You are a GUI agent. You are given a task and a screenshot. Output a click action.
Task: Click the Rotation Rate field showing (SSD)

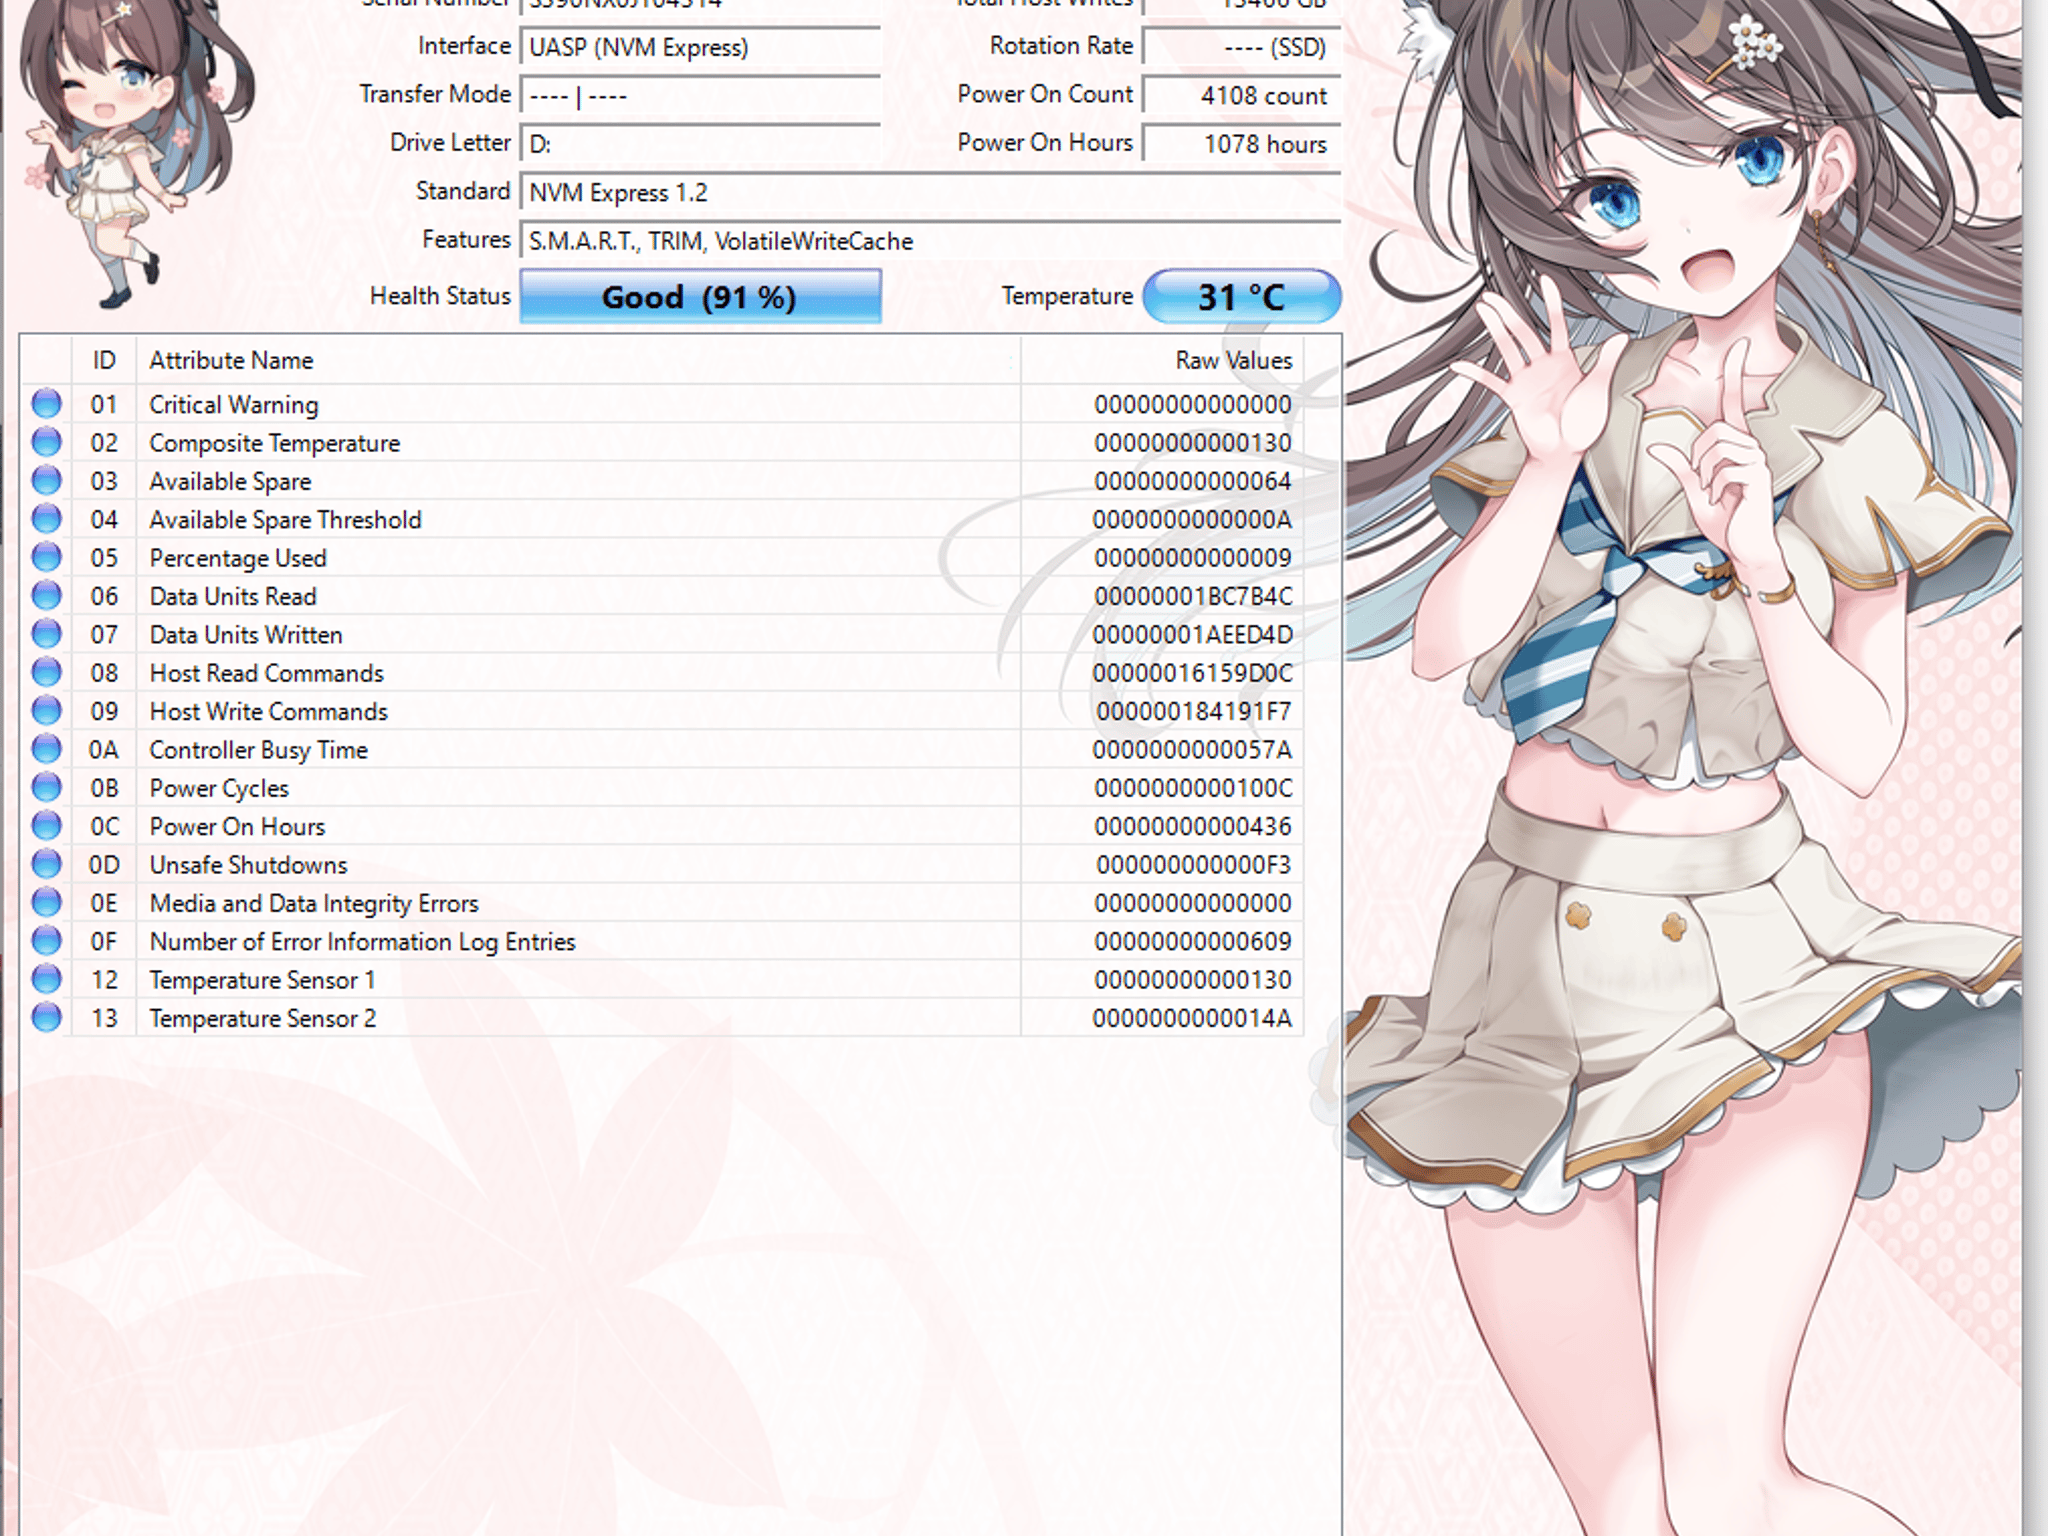click(x=1241, y=47)
